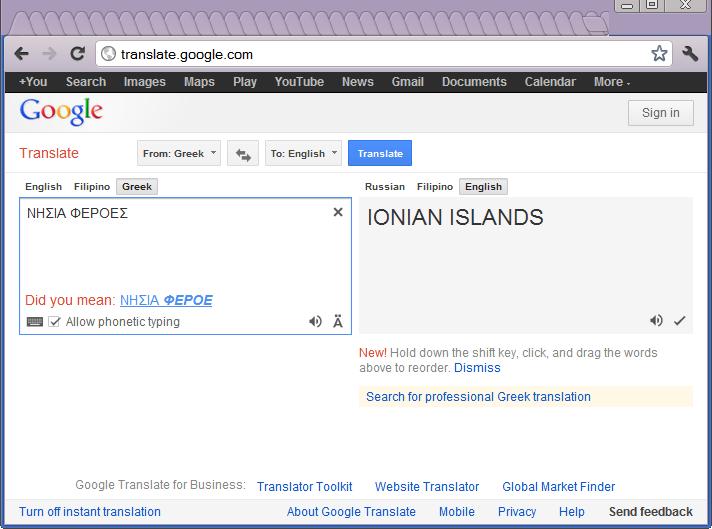Turn off instant translation
The image size is (712, 529).
coord(90,512)
